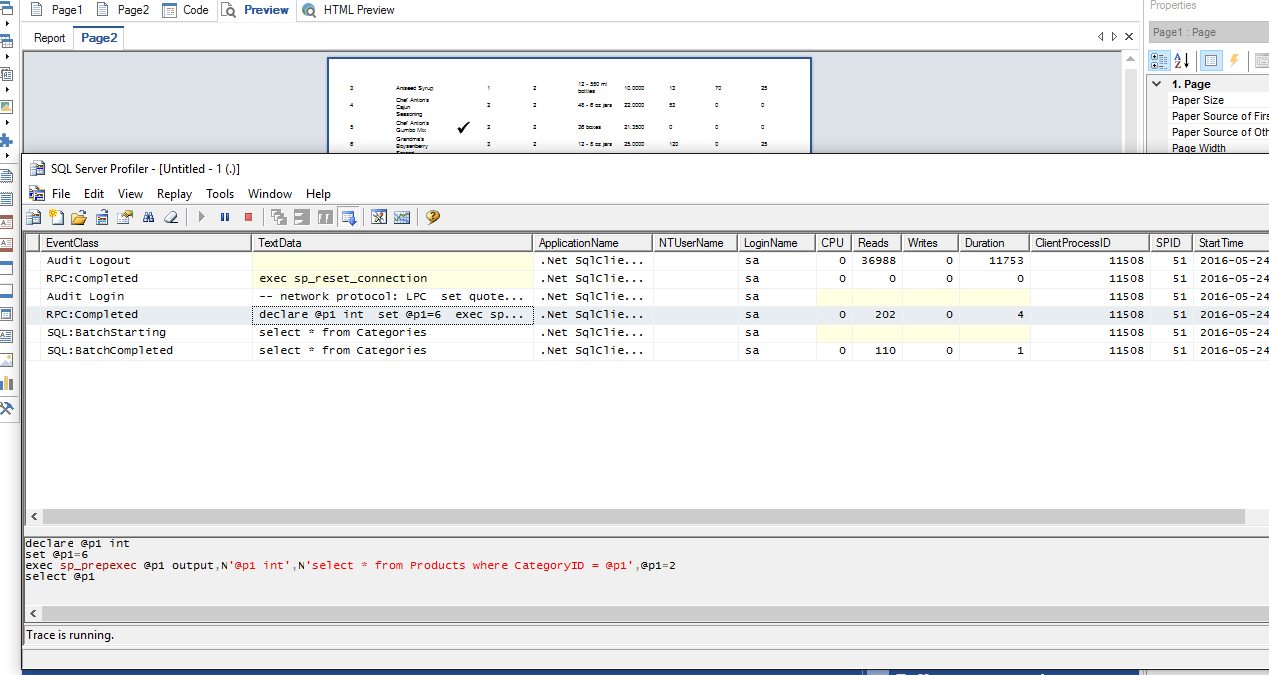Click the Duration column header
Screen dimensions: 1269x675
[994, 243]
